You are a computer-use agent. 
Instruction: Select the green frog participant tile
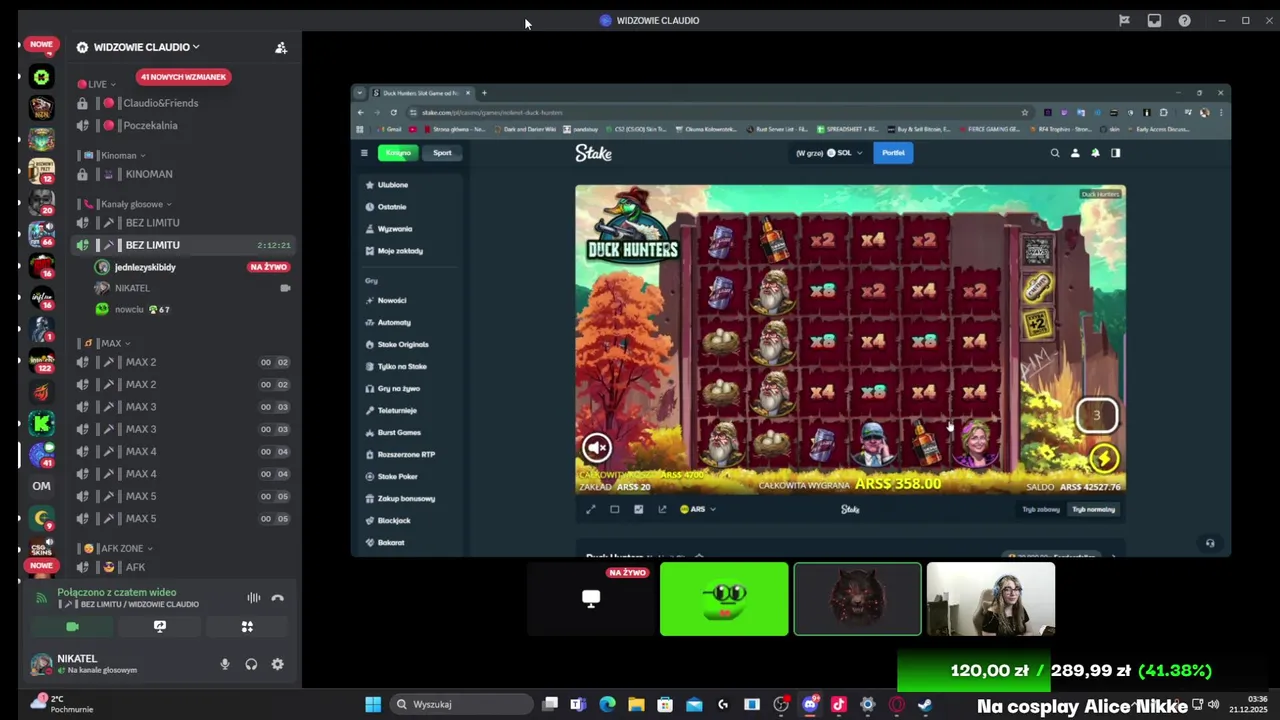pyautogui.click(x=724, y=599)
